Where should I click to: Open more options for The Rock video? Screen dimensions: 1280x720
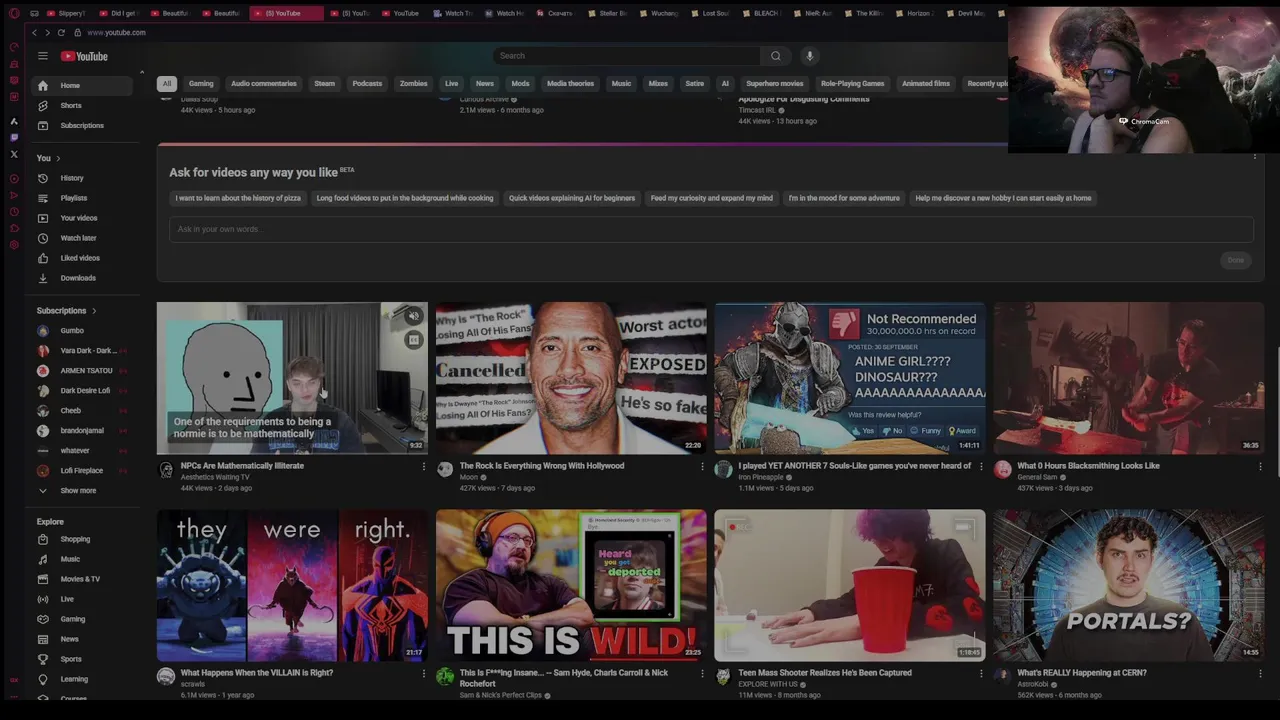702,467
